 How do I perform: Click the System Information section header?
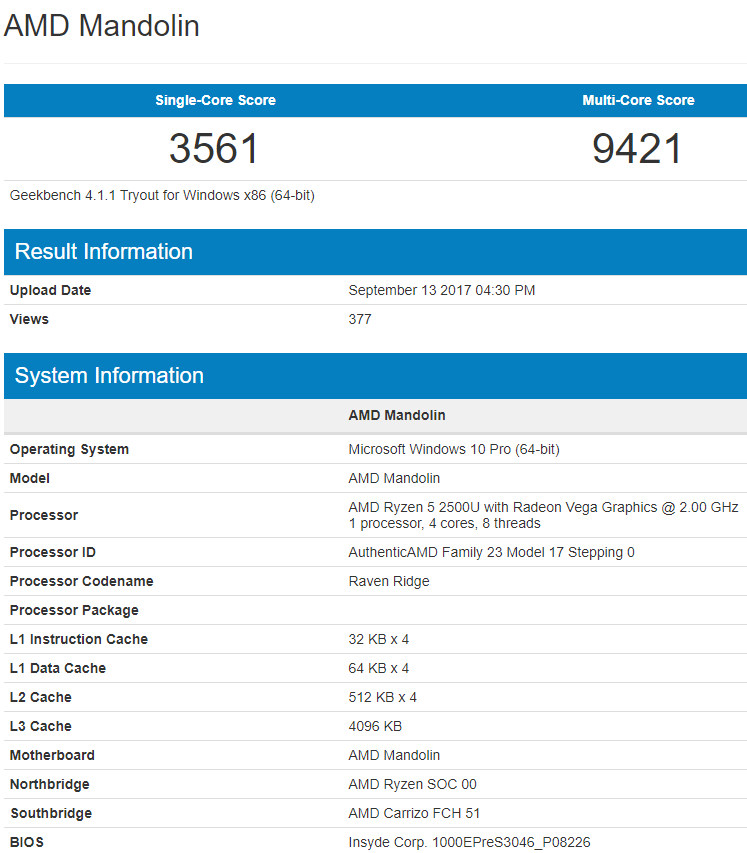[x=109, y=376]
